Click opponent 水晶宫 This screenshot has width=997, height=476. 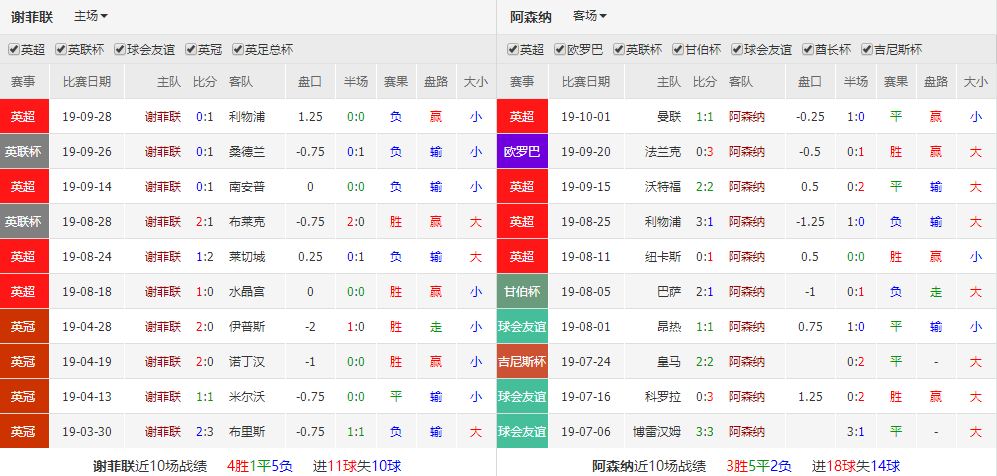(x=247, y=292)
